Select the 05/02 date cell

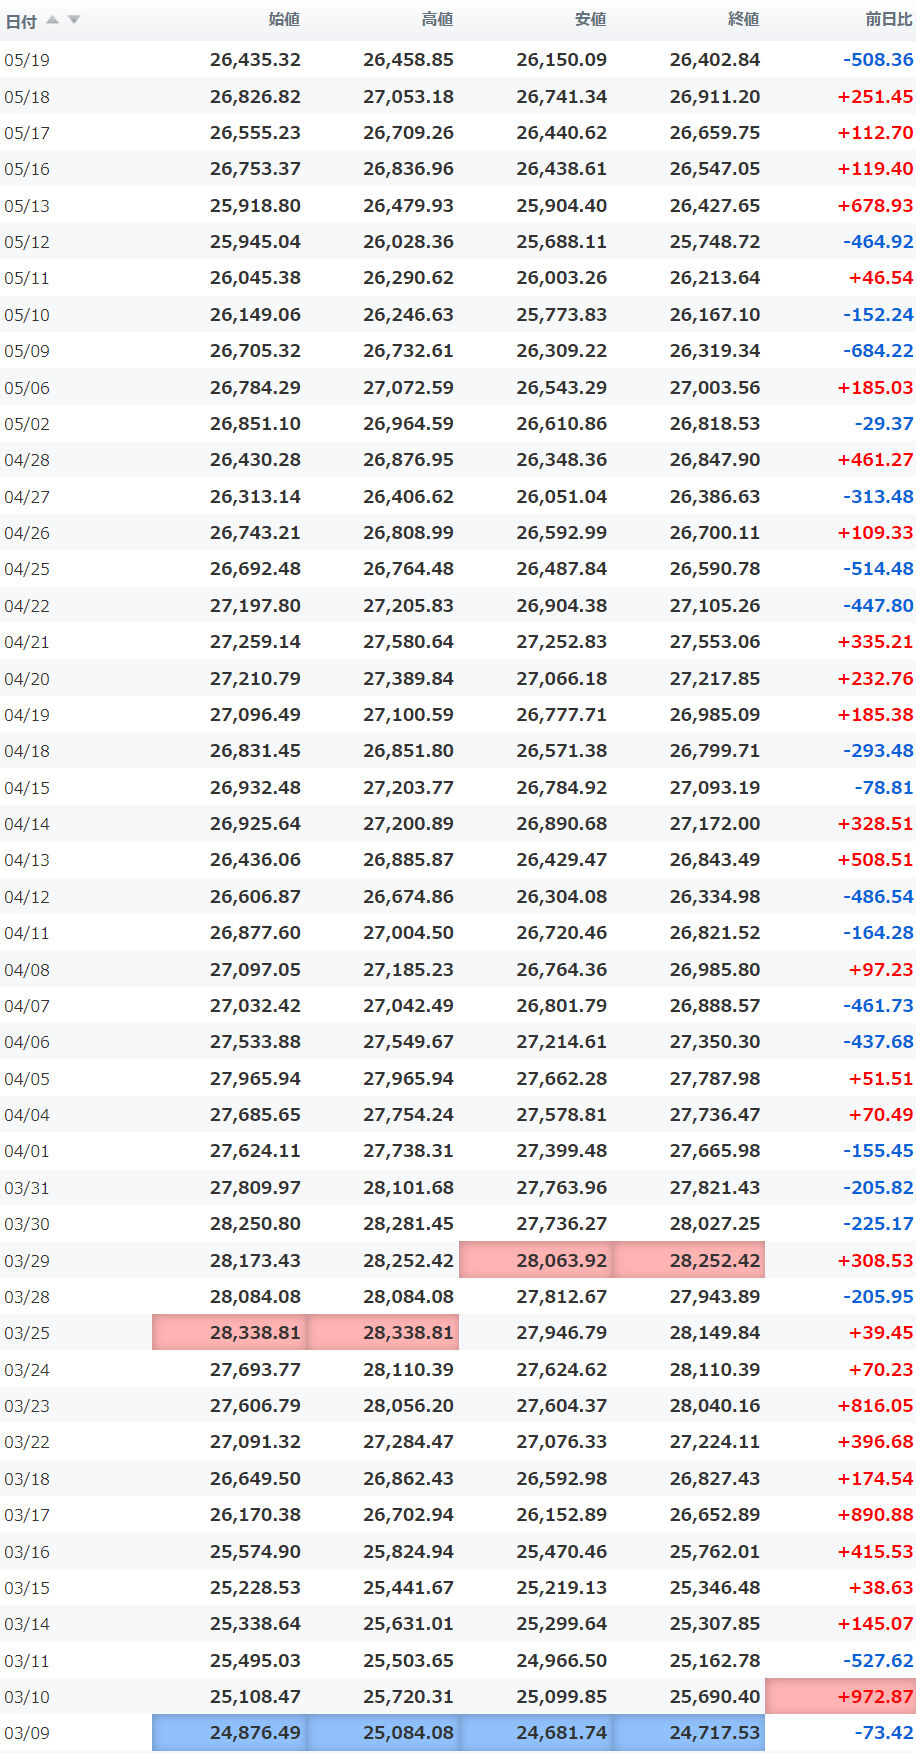[27, 424]
